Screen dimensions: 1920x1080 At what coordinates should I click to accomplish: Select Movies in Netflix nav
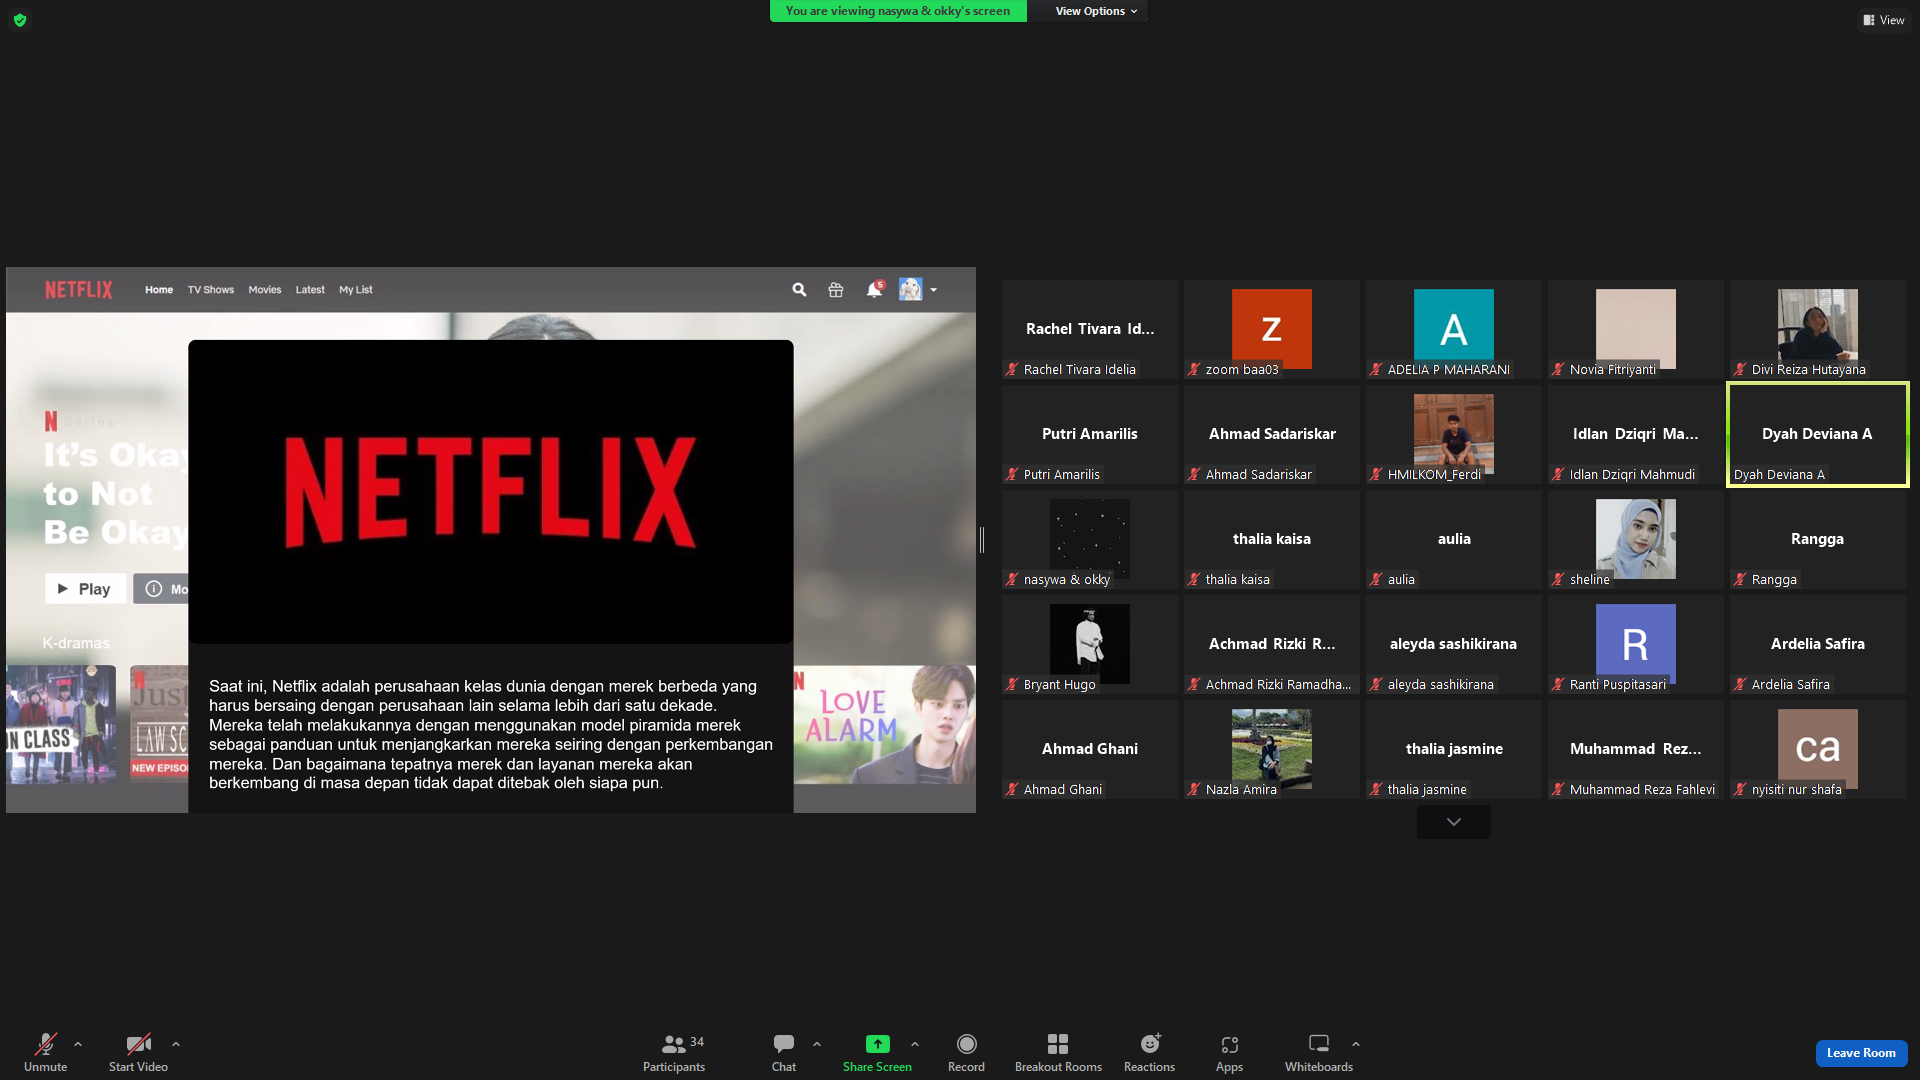[265, 290]
